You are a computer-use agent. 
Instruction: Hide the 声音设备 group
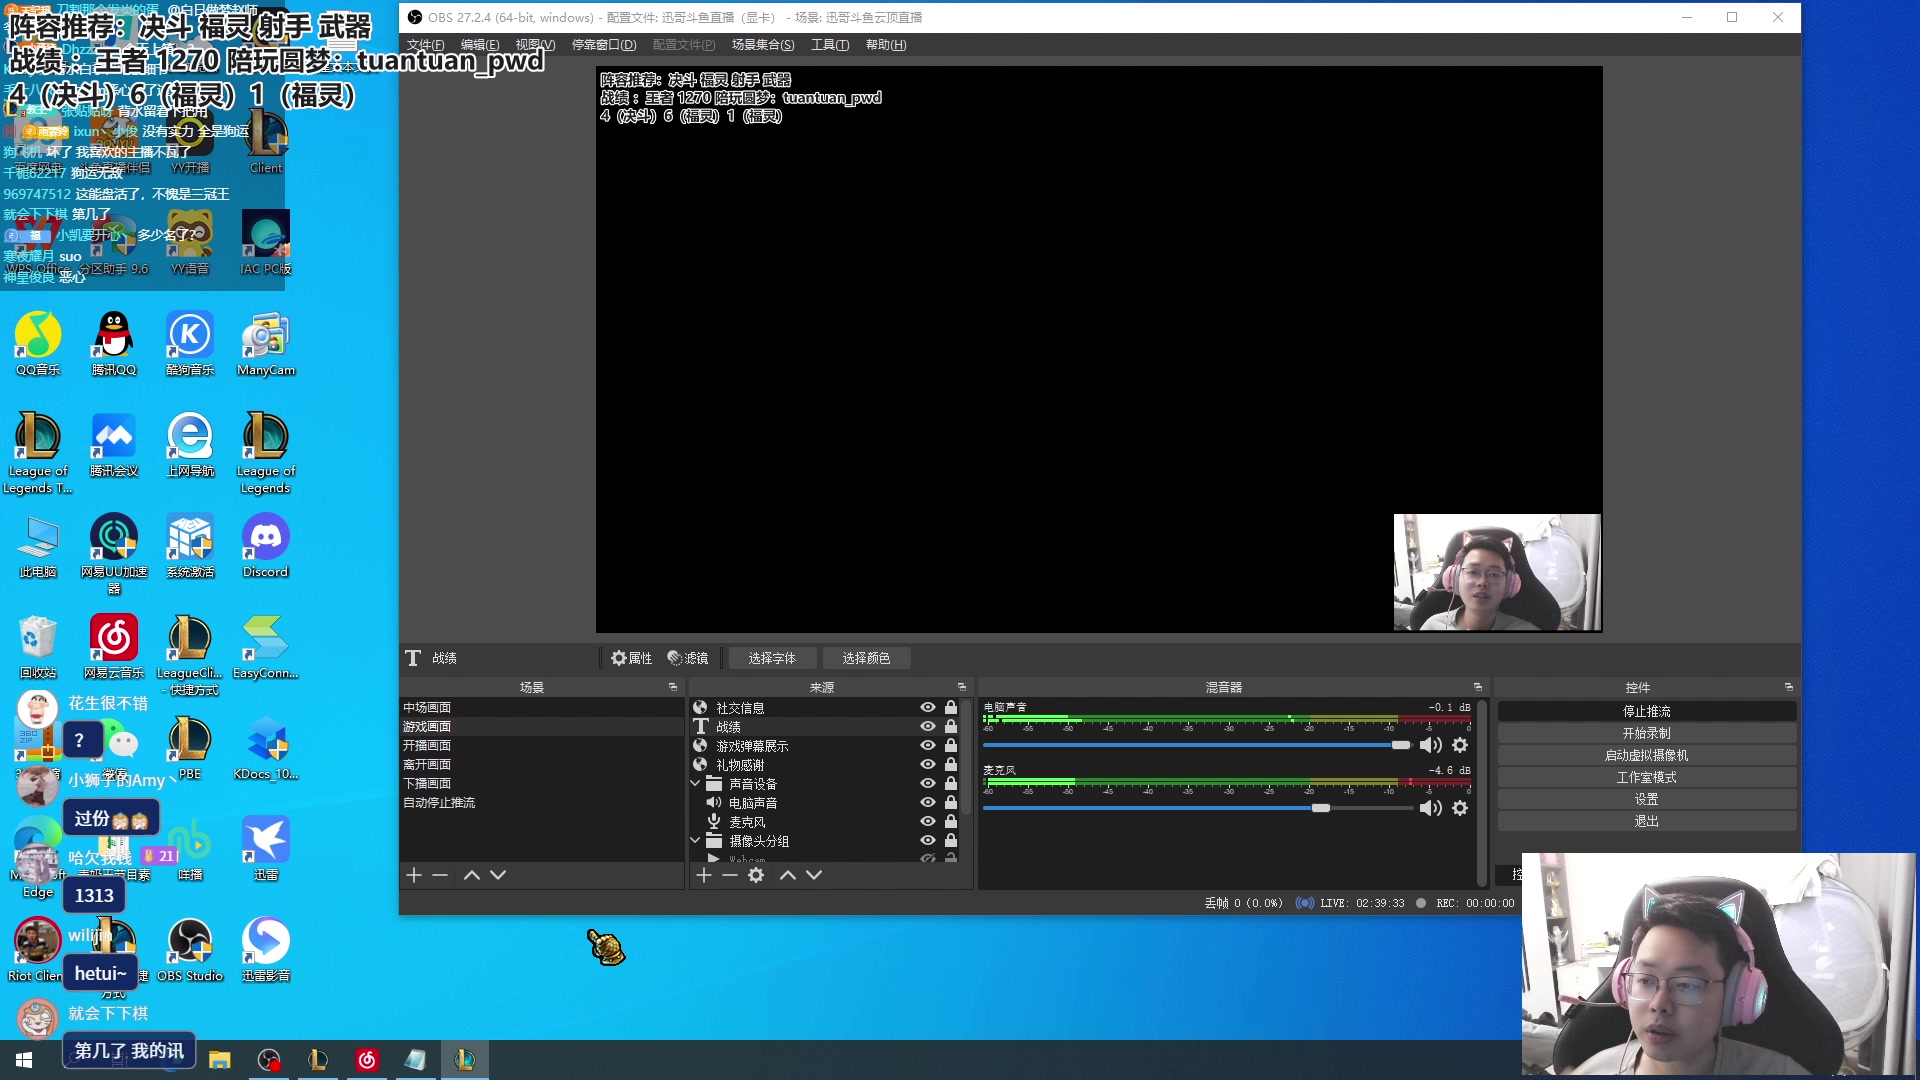[928, 784]
